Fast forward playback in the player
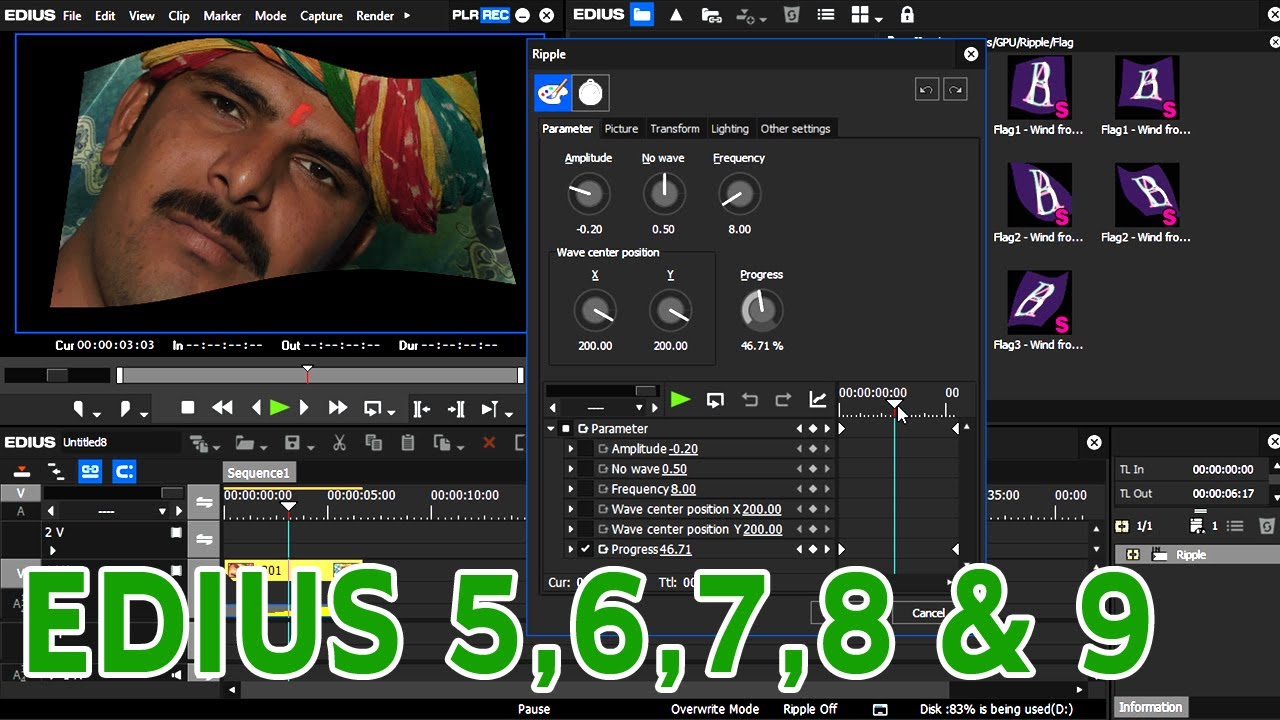This screenshot has height=720, width=1280. click(x=338, y=408)
